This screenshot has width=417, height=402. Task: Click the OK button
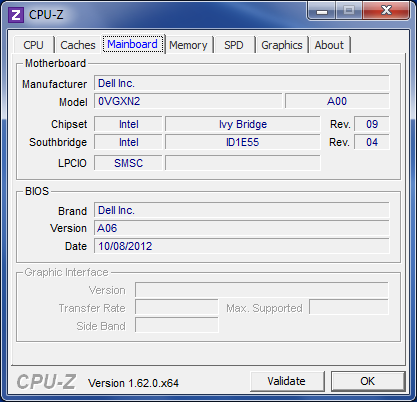click(368, 381)
